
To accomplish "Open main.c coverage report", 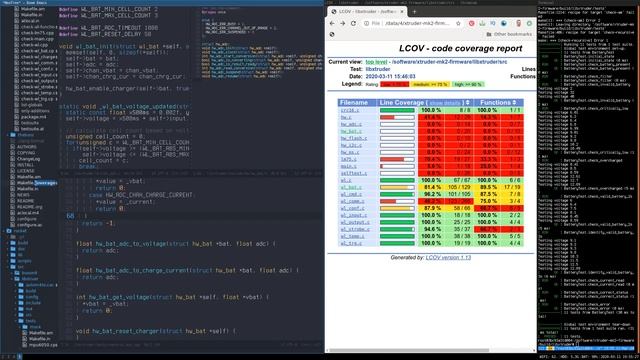I will point(349,166).
